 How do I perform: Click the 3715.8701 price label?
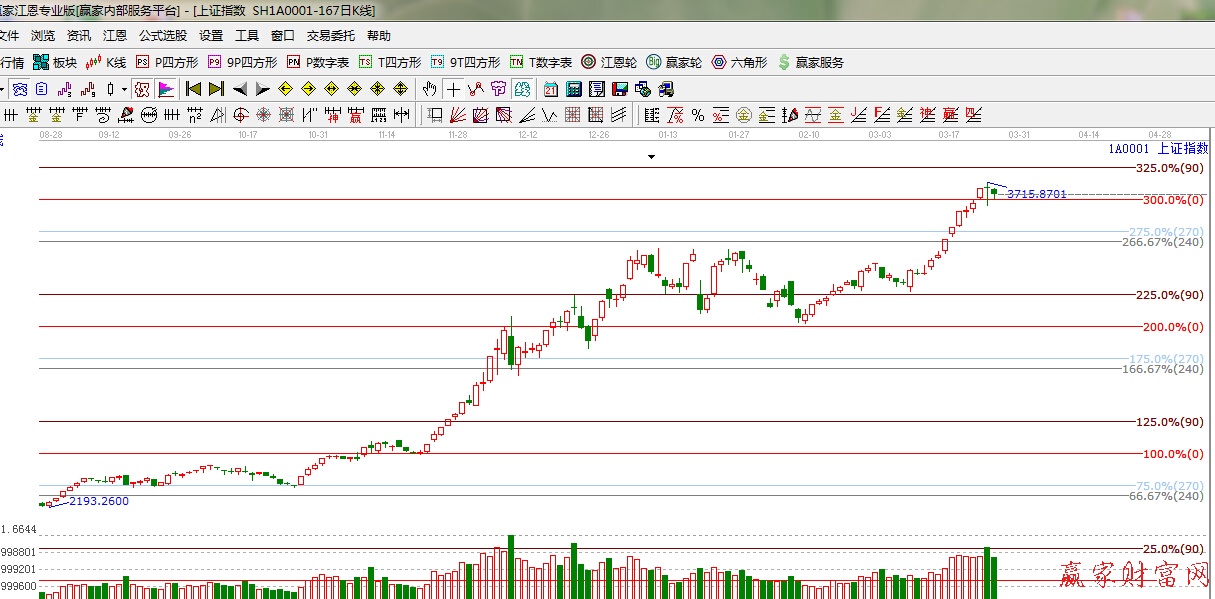(x=1036, y=194)
